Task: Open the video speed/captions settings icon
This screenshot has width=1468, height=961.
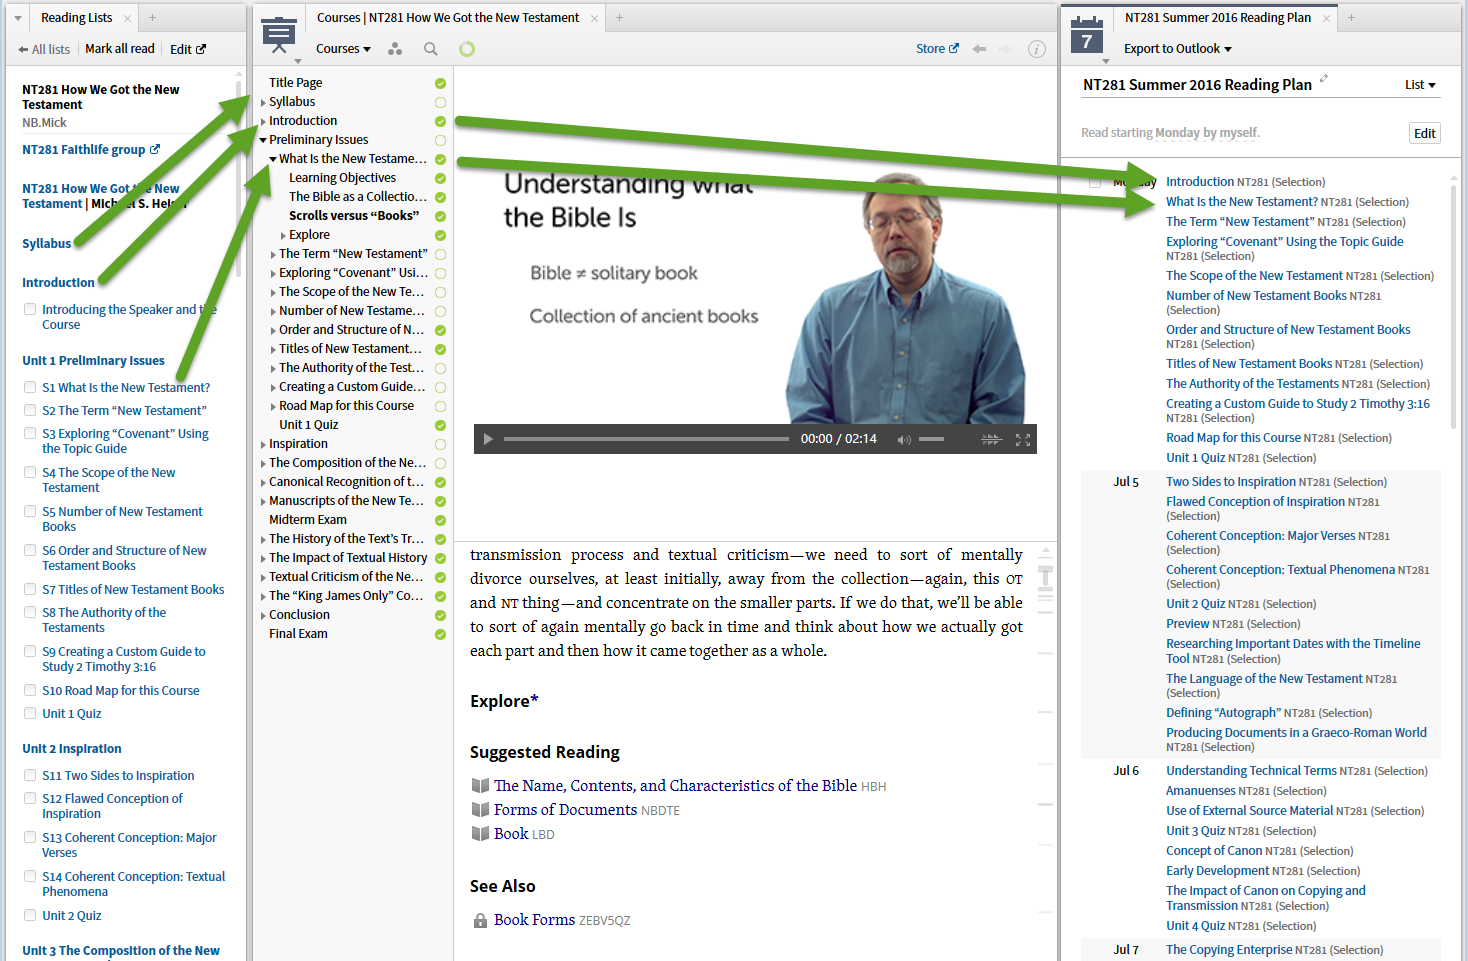Action: click(991, 439)
